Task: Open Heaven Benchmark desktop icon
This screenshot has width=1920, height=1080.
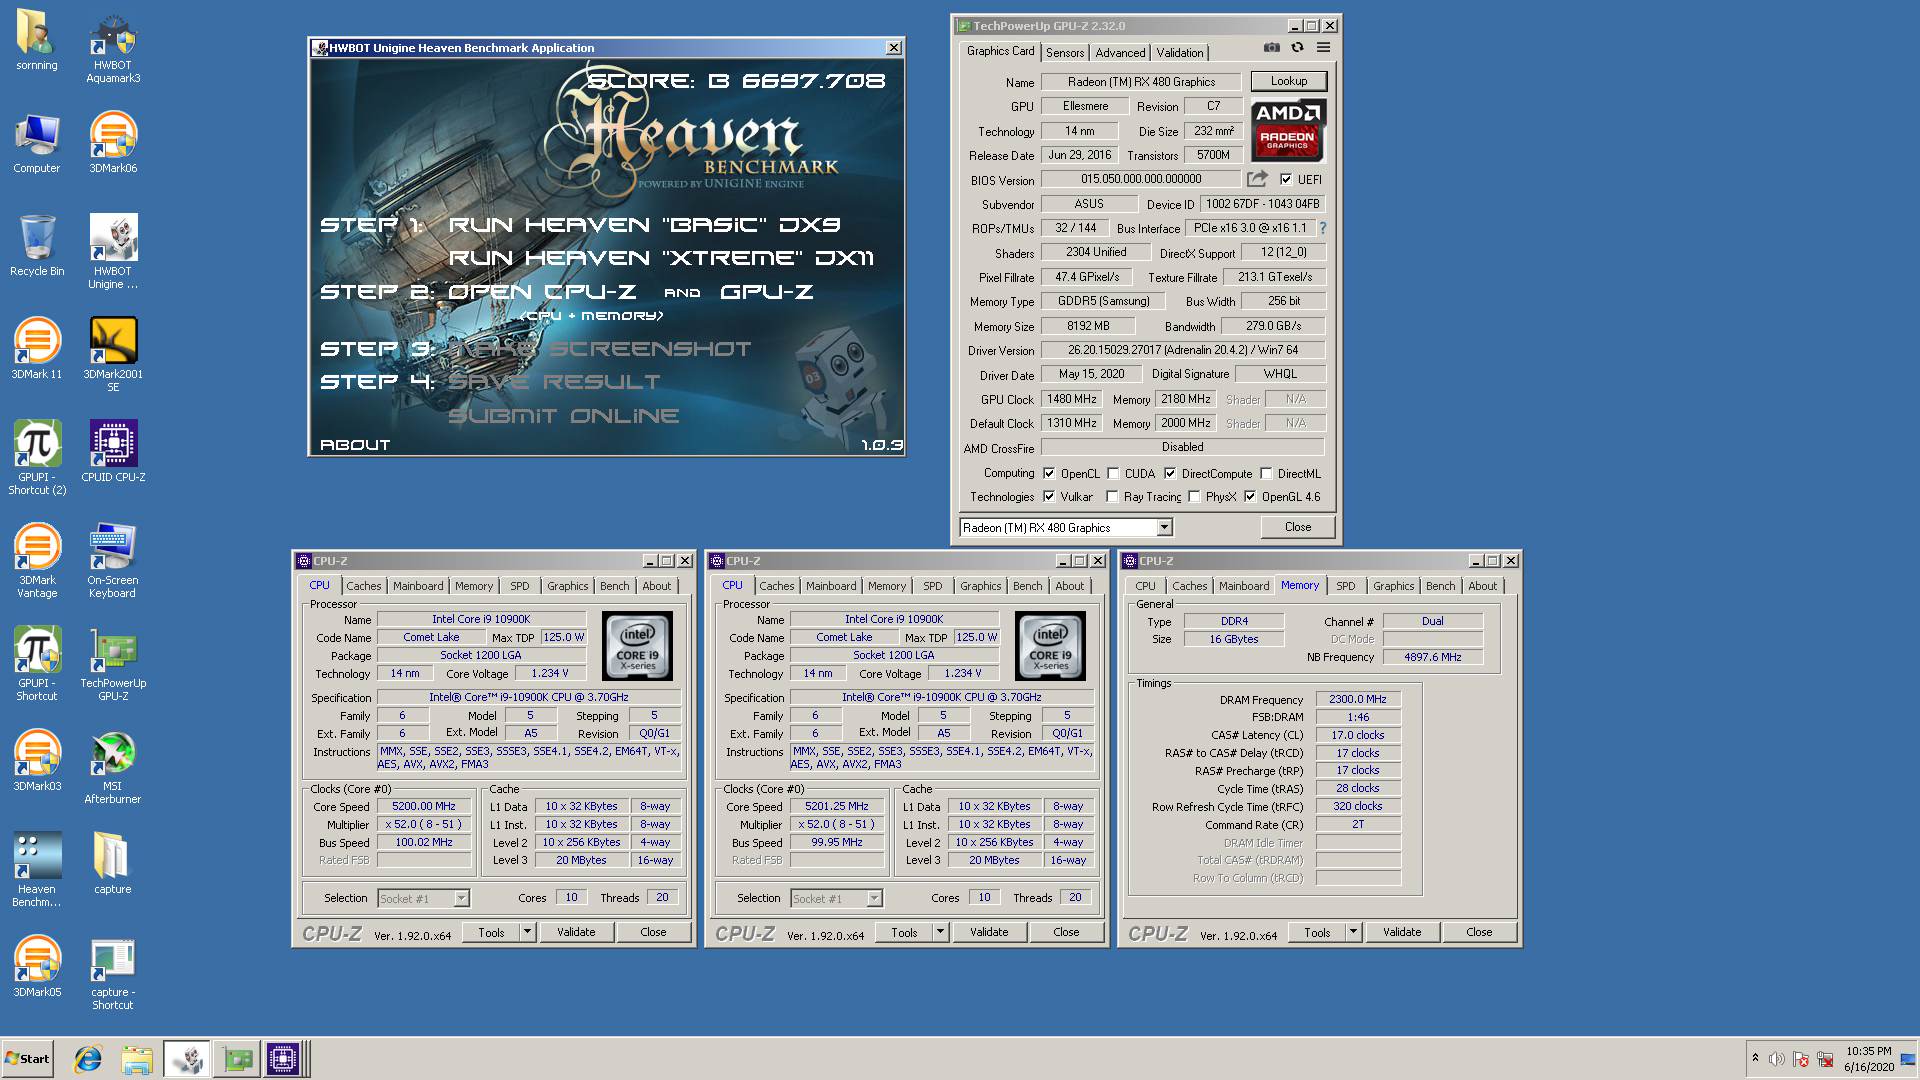Action: [x=37, y=871]
